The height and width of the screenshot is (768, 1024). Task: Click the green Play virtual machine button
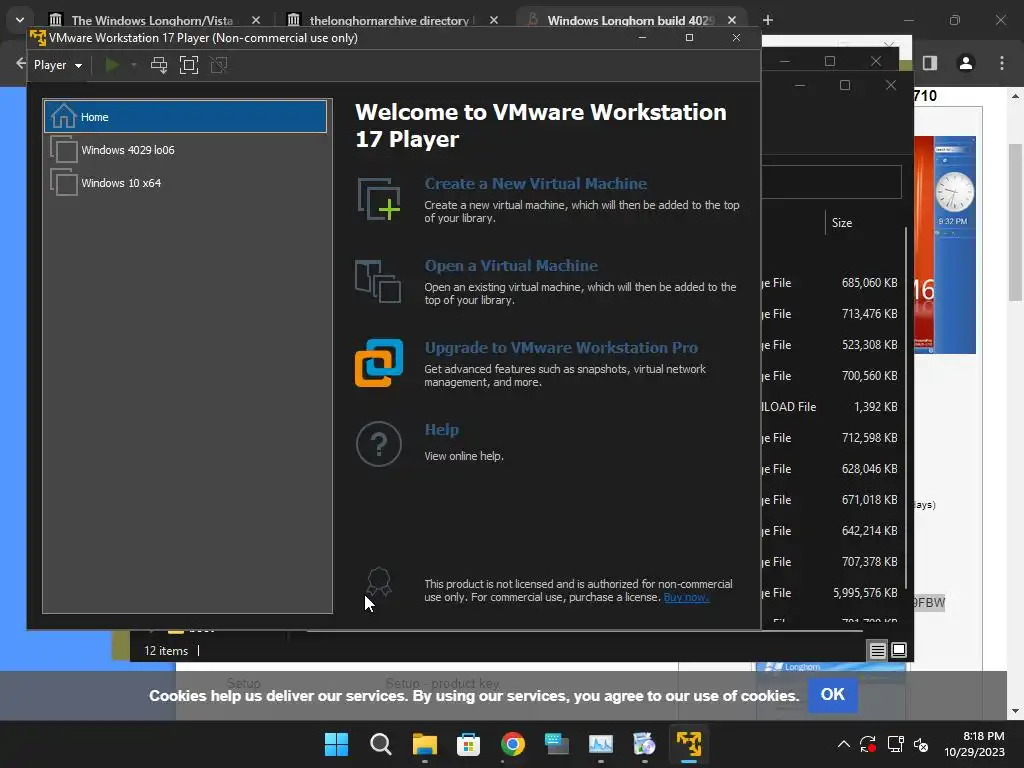(x=112, y=65)
